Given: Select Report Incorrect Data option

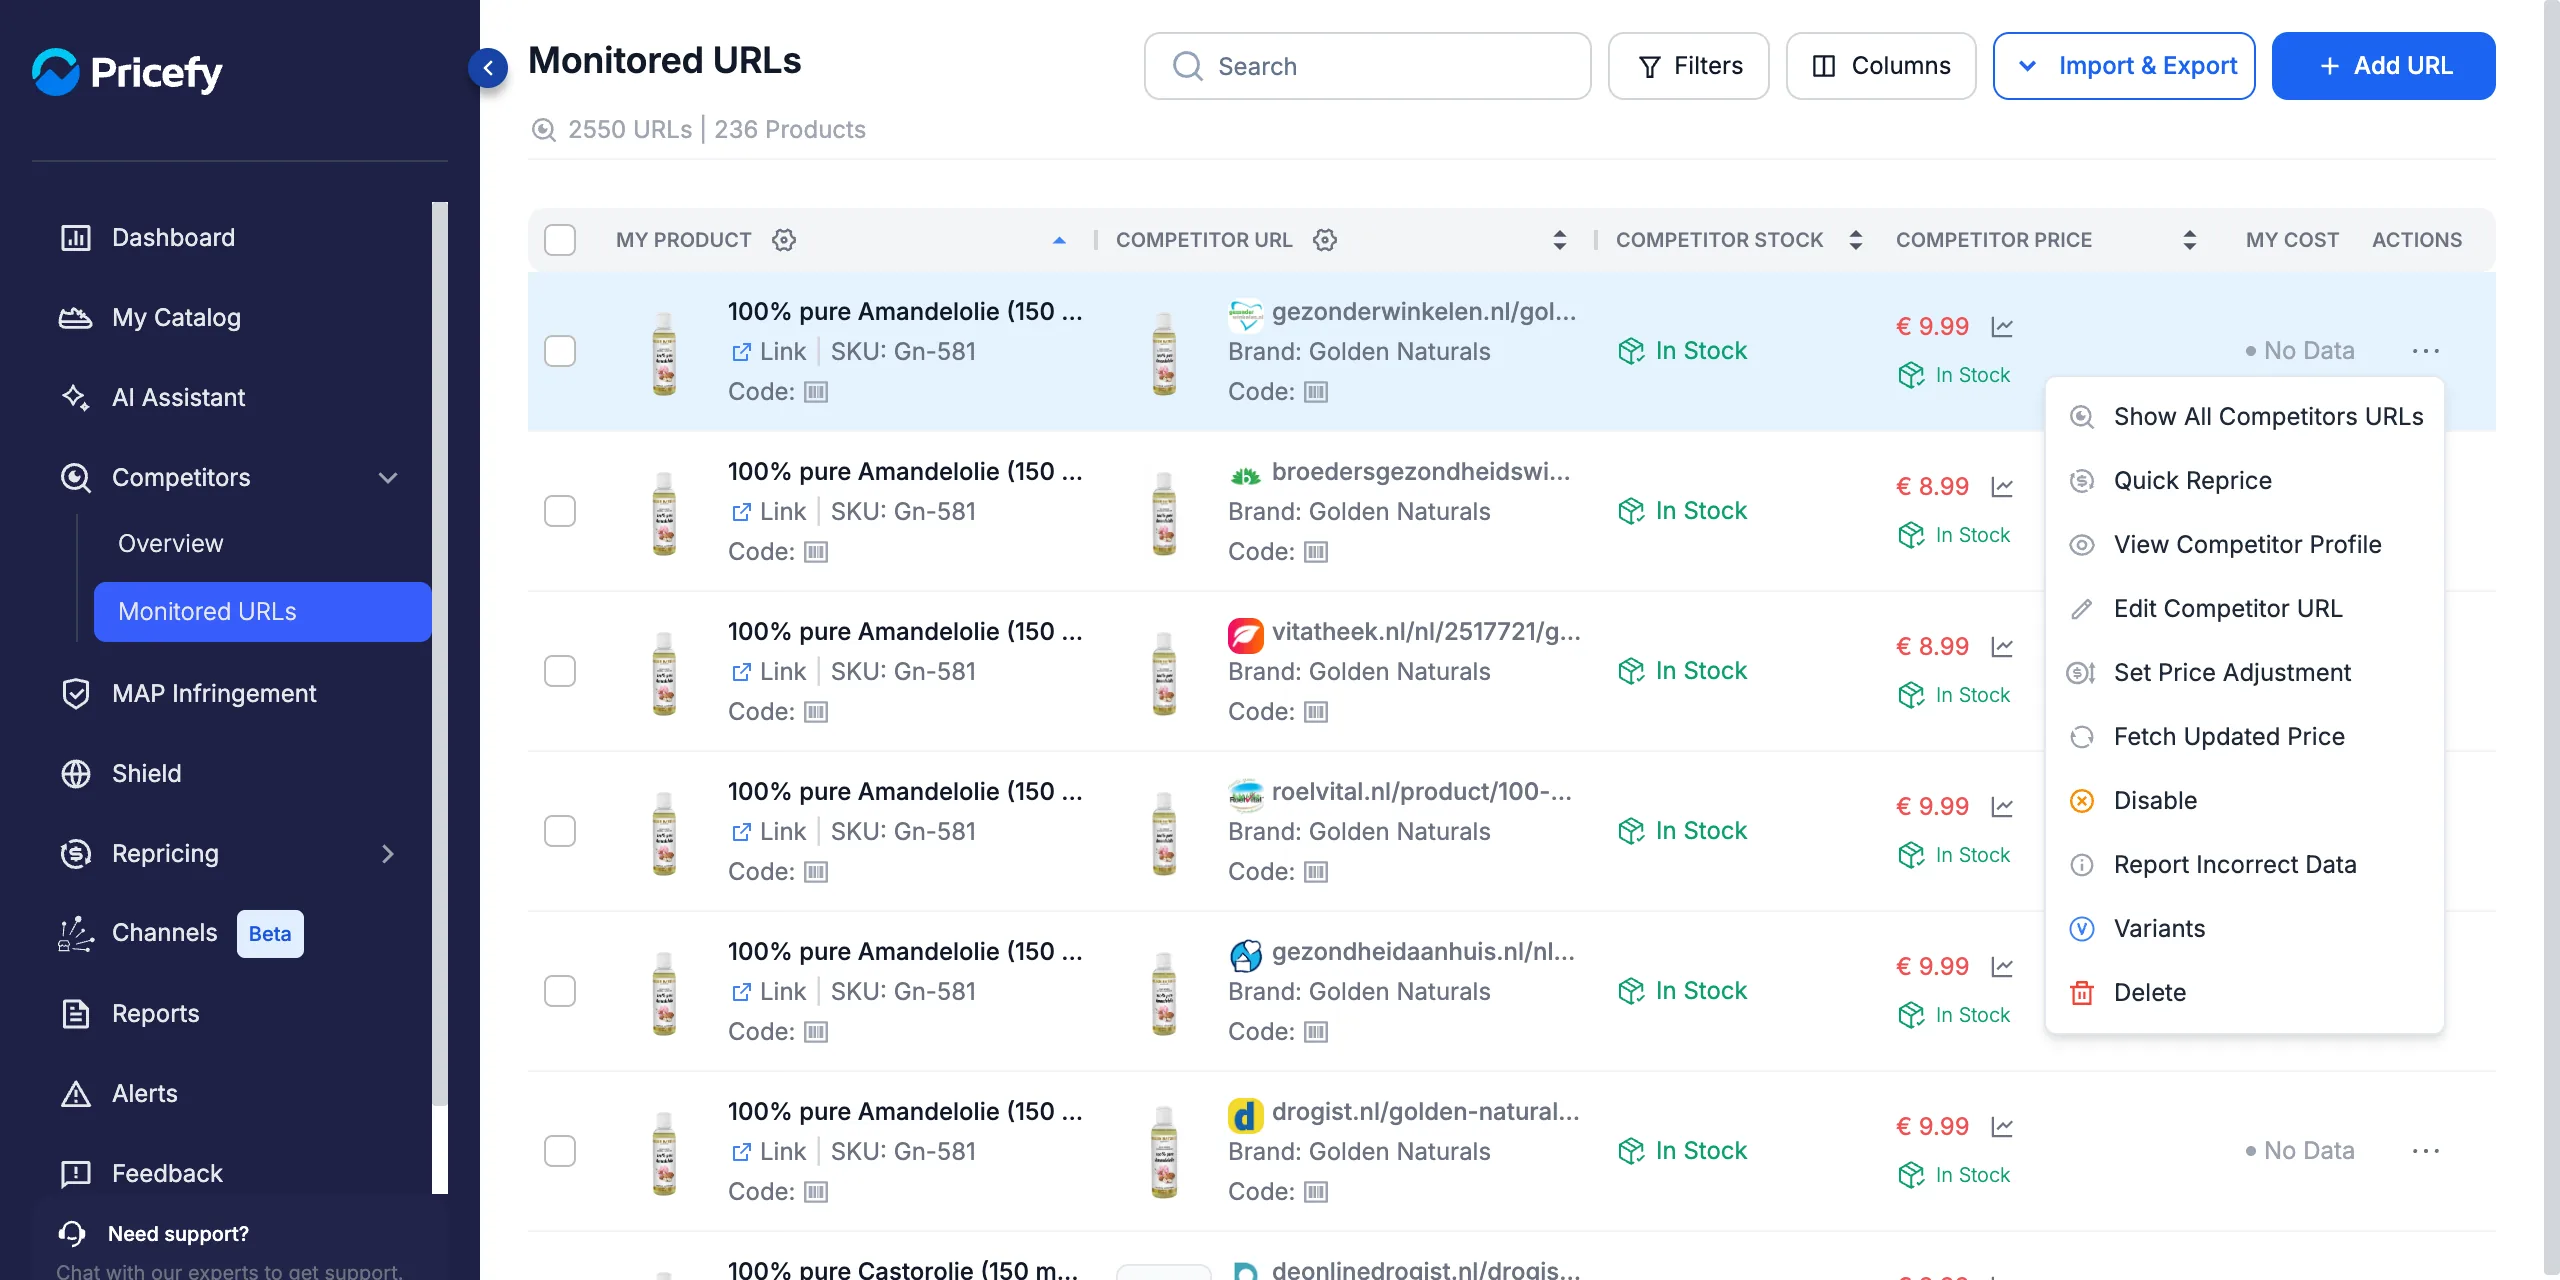Looking at the screenshot, I should click(2245, 865).
